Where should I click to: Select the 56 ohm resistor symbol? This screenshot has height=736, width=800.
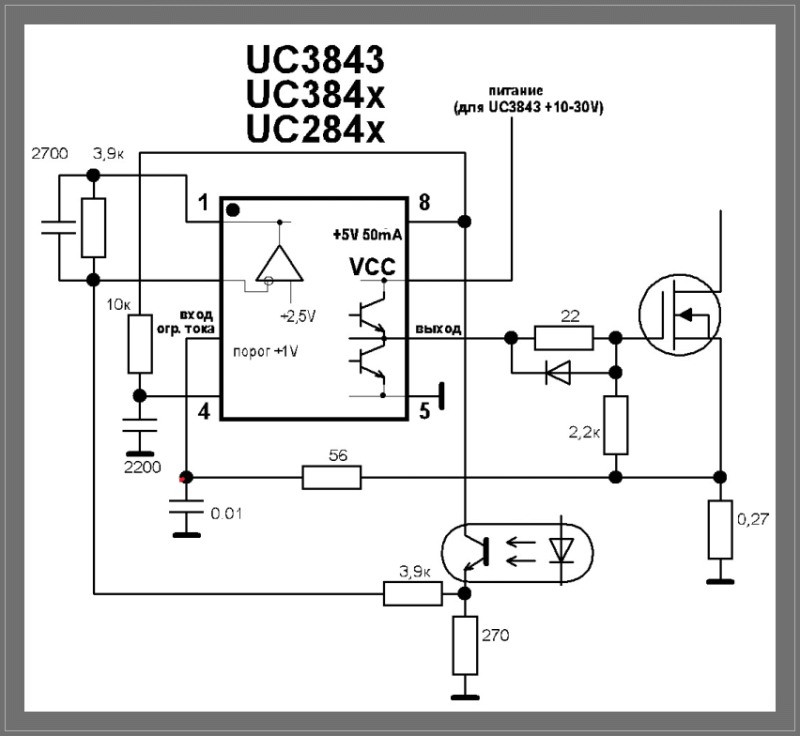332,477
